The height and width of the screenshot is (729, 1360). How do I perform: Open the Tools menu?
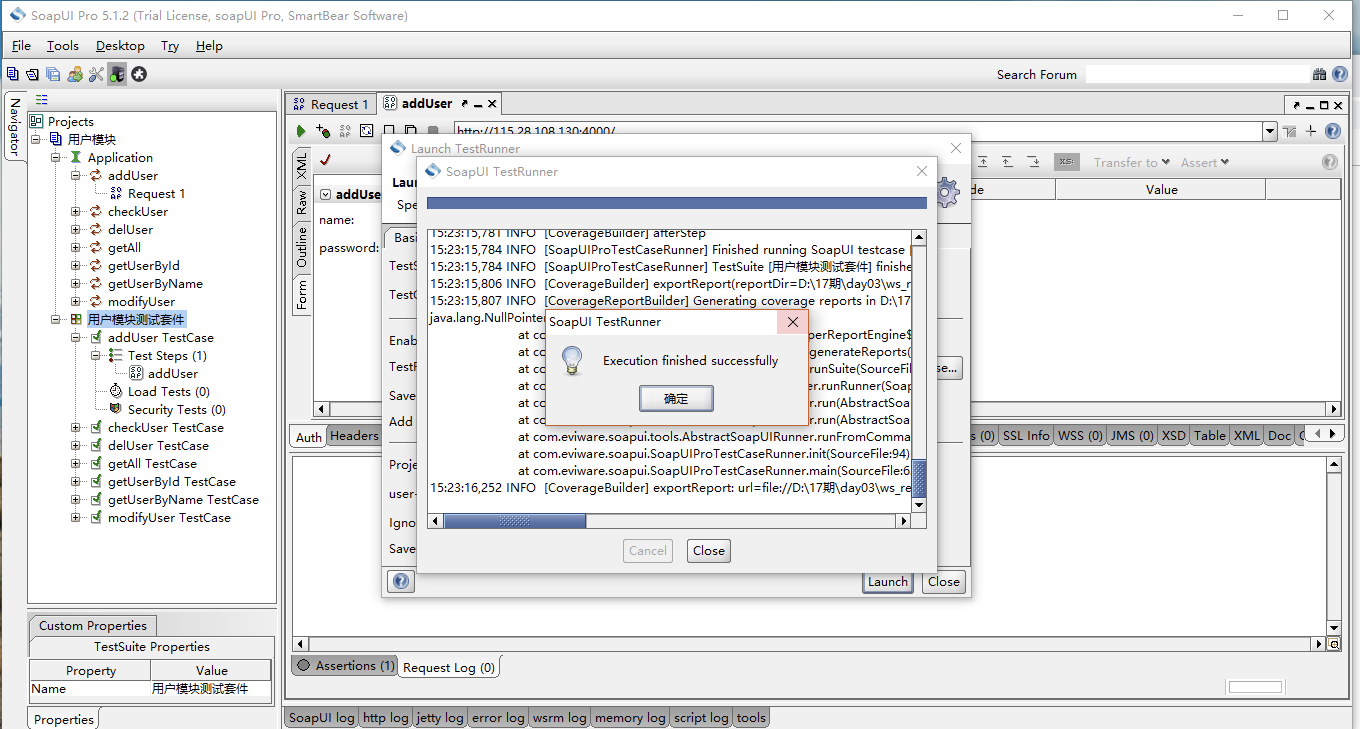pos(62,46)
